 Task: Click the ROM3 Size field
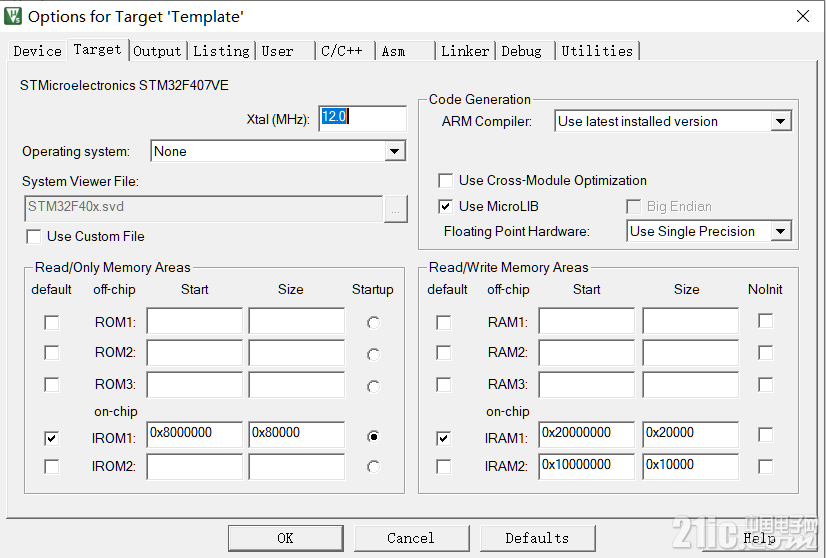pos(297,385)
